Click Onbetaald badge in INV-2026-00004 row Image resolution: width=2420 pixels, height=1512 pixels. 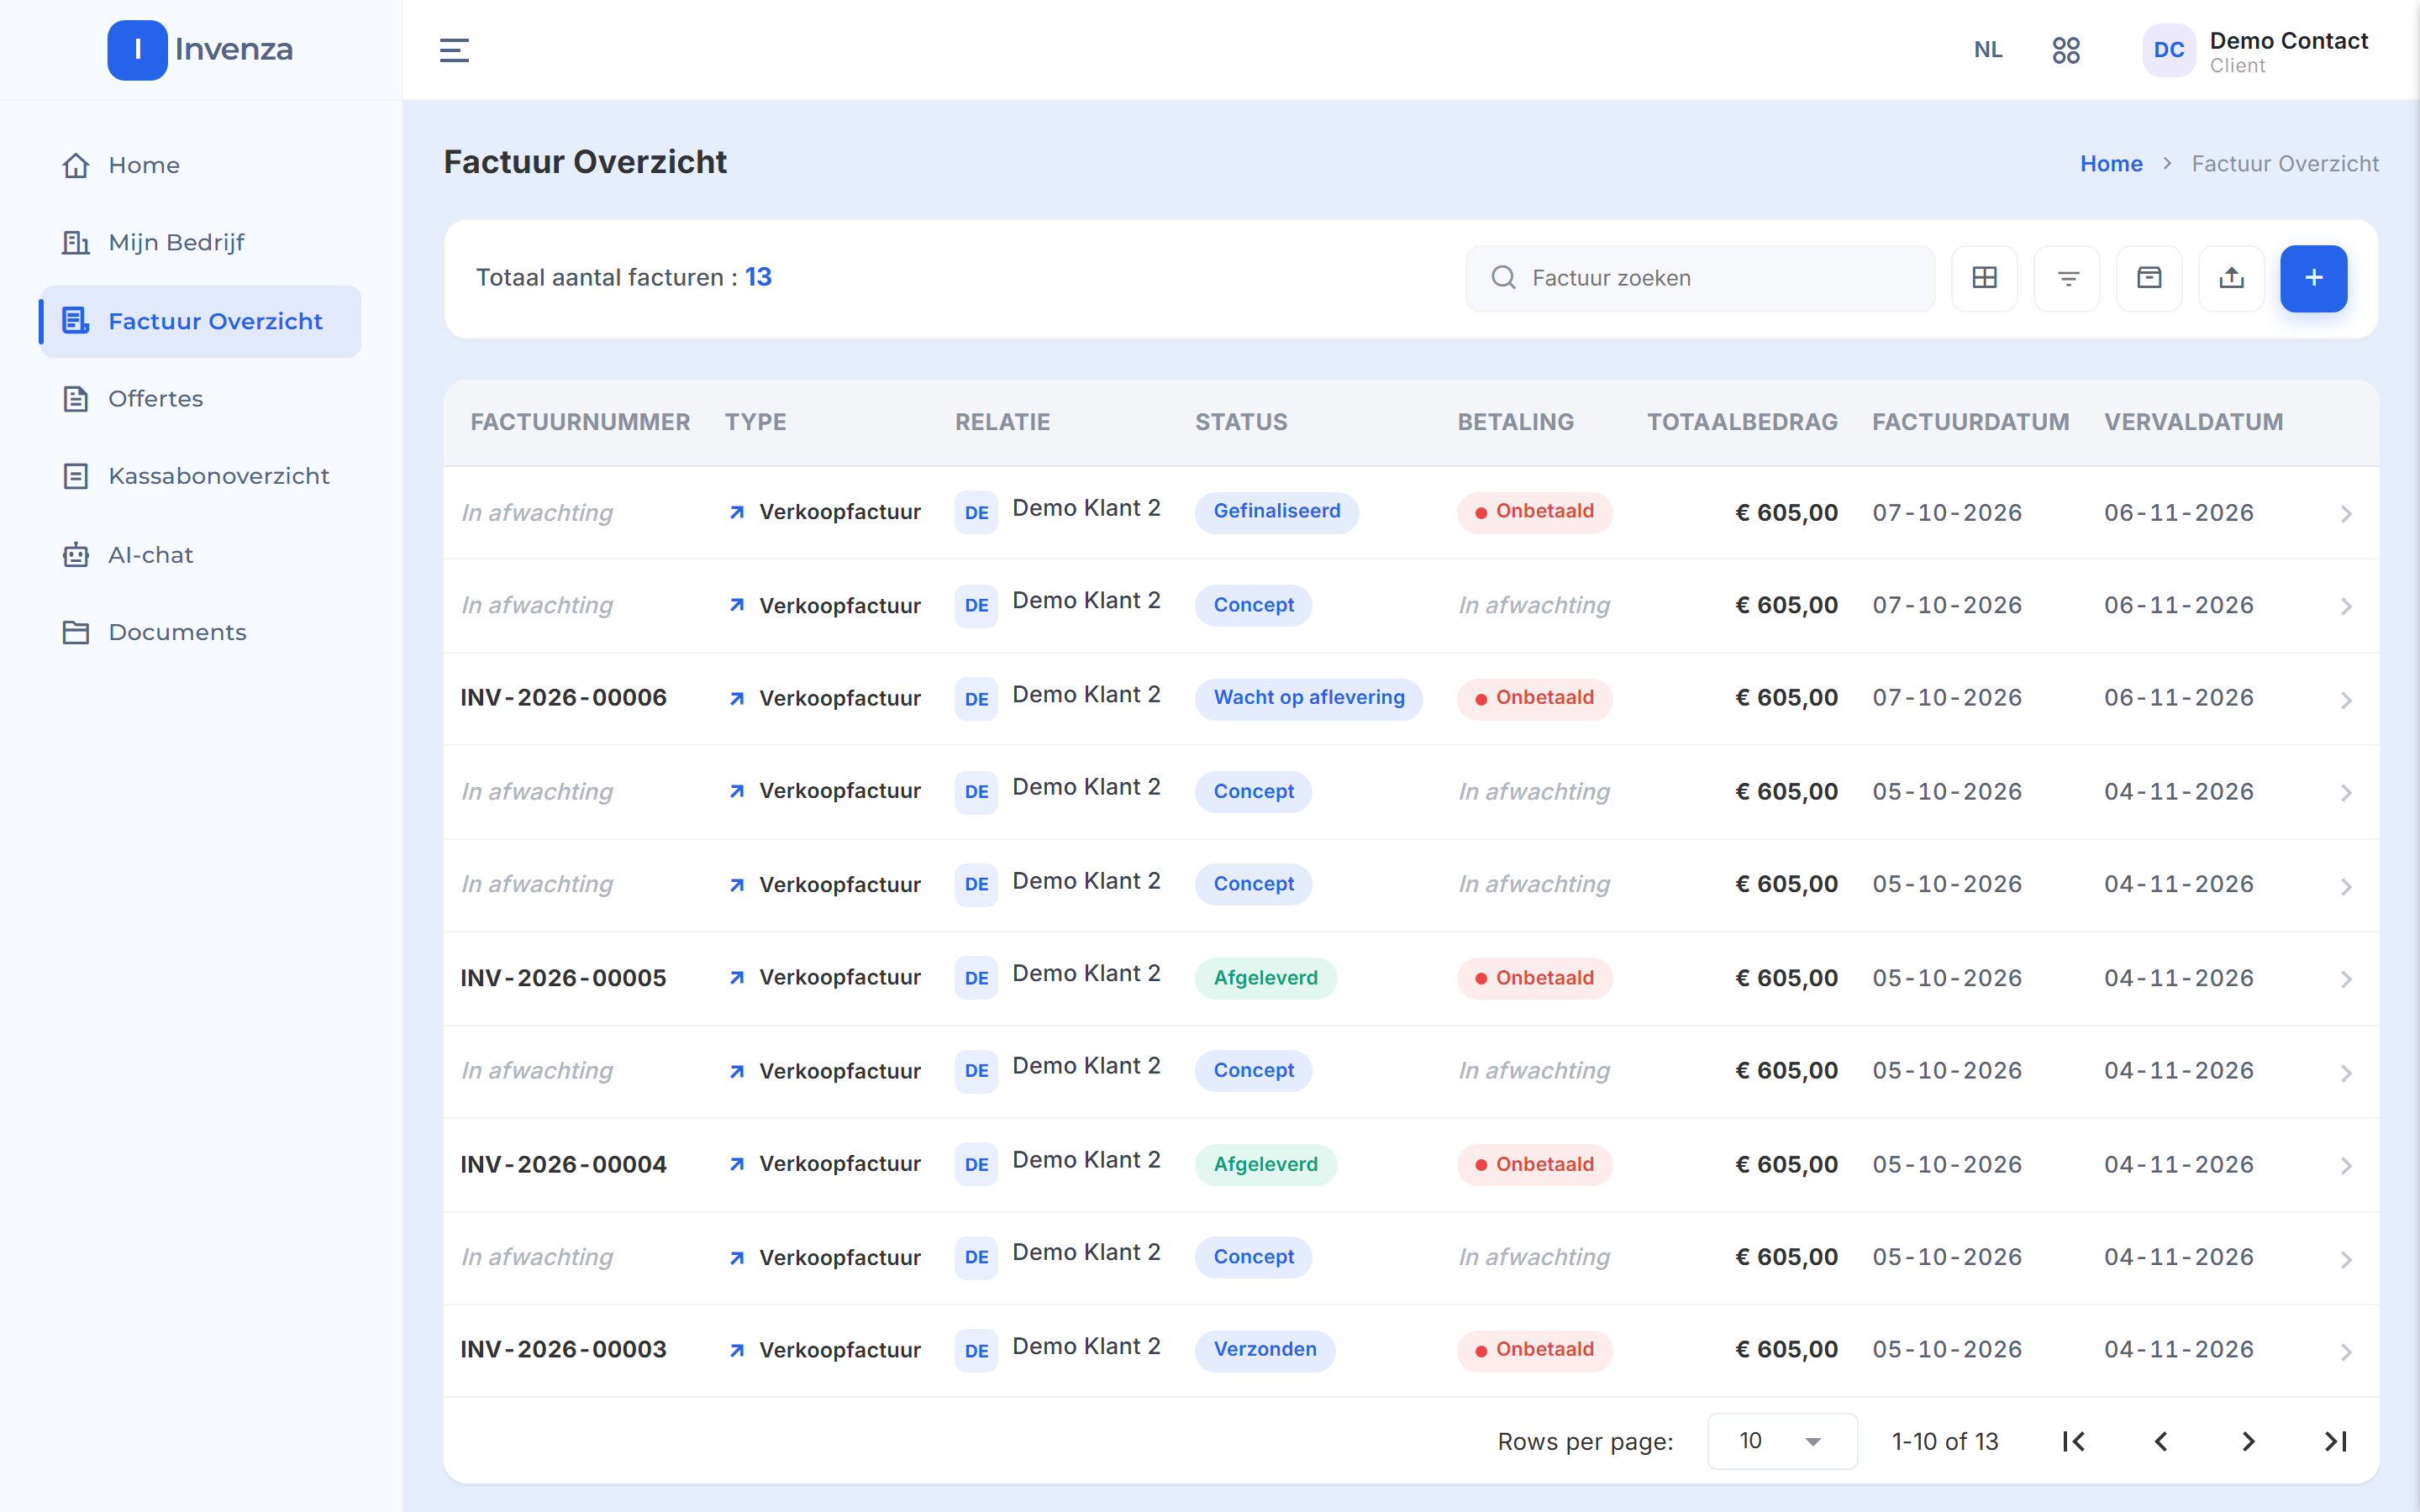pos(1534,1164)
